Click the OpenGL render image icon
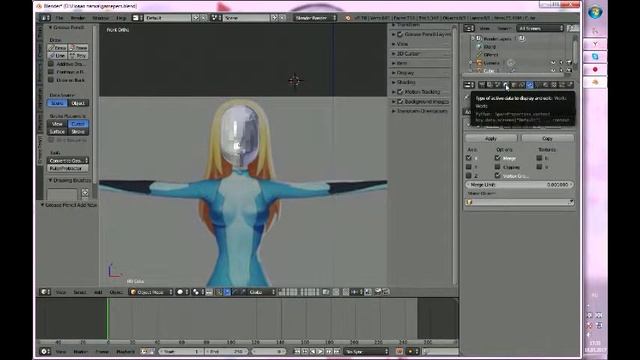 coord(378,292)
